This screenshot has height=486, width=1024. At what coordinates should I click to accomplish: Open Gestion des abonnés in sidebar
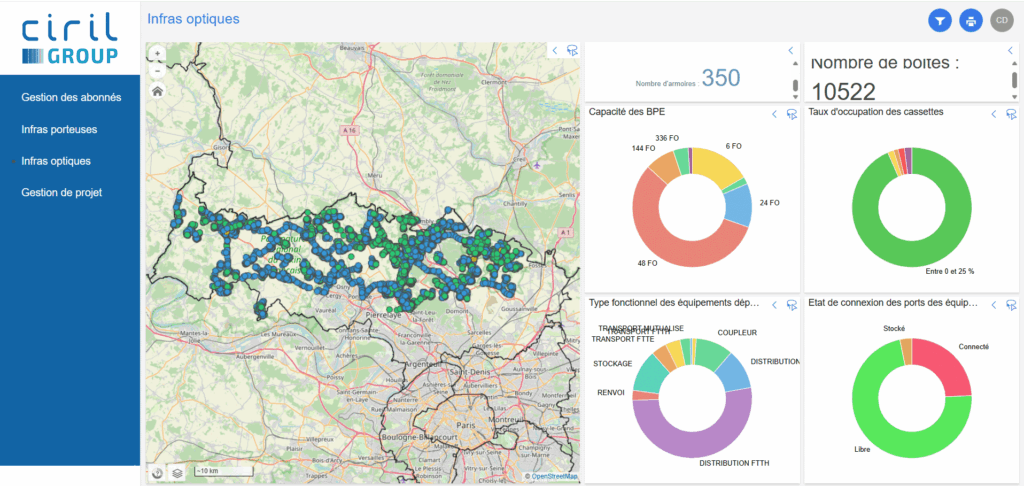[71, 97]
